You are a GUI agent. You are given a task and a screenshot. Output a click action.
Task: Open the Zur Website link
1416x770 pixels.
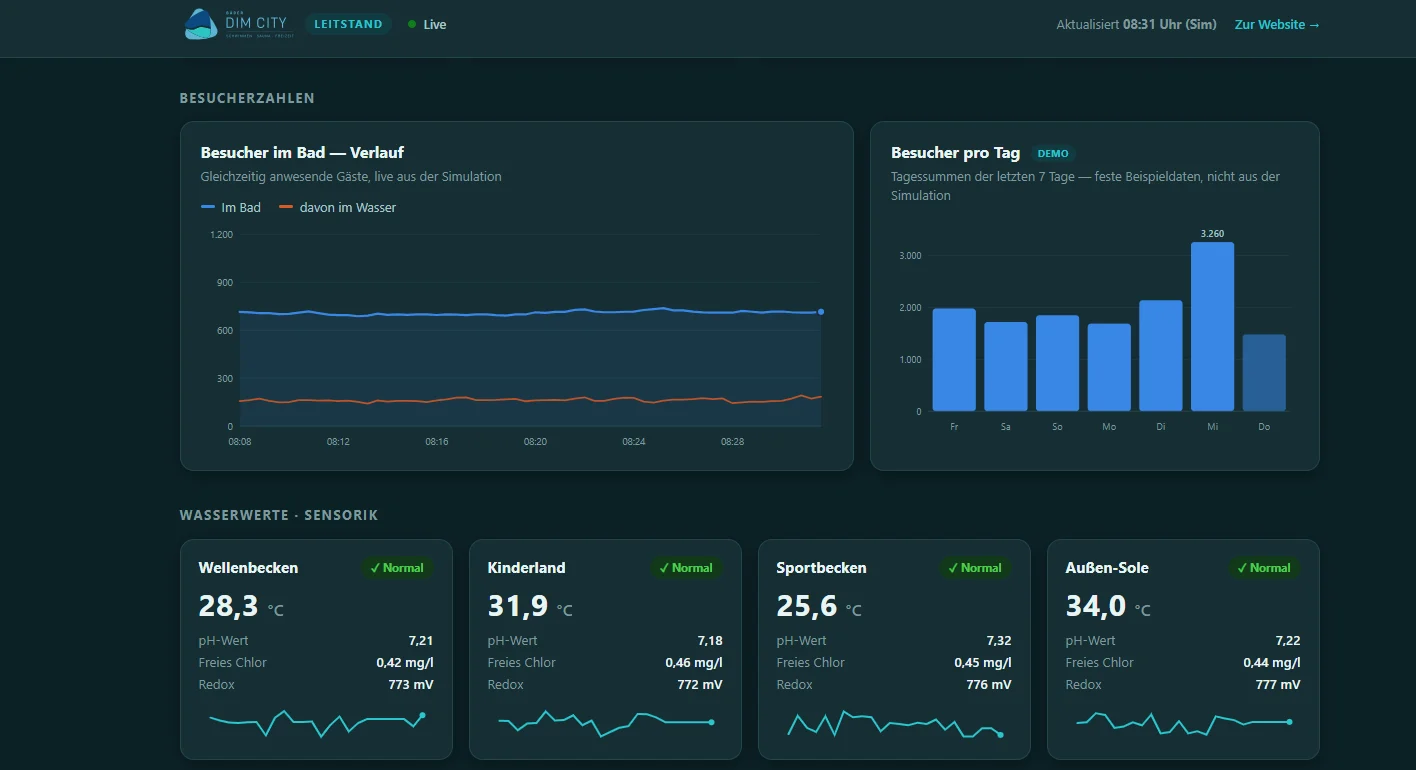pyautogui.click(x=1277, y=25)
